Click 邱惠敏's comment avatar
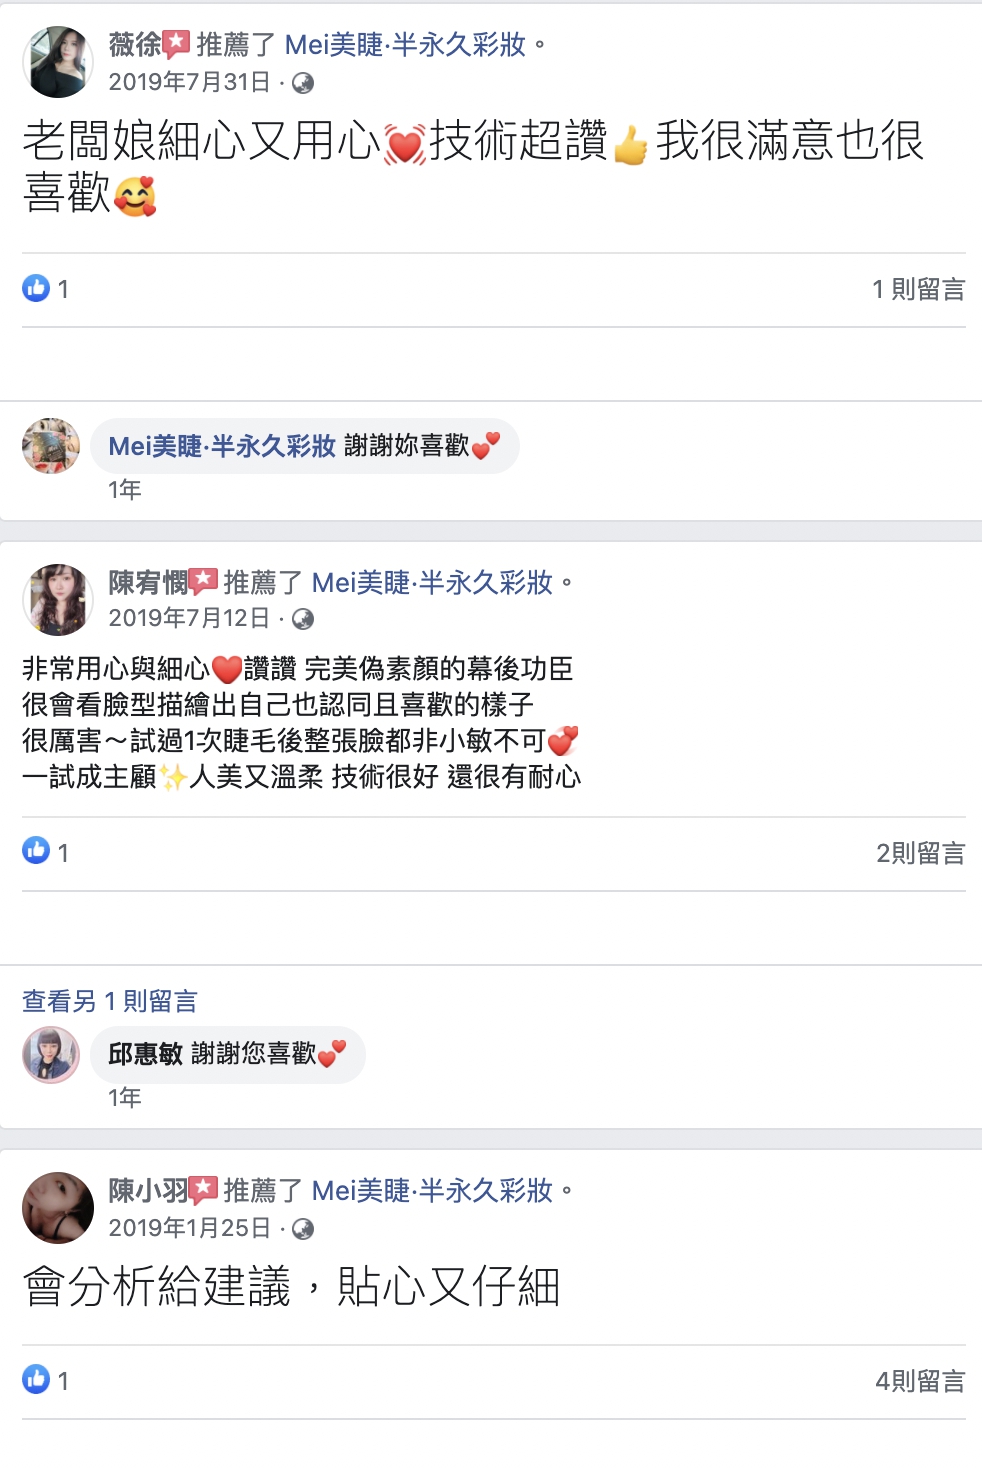The image size is (982, 1468). click(x=51, y=1055)
